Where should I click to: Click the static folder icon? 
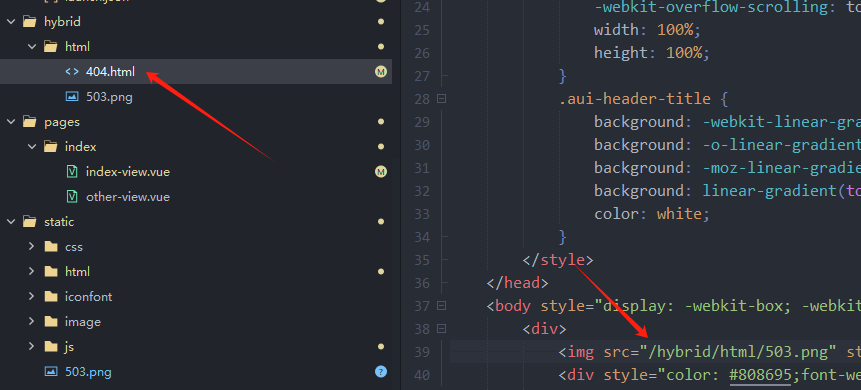(30, 222)
